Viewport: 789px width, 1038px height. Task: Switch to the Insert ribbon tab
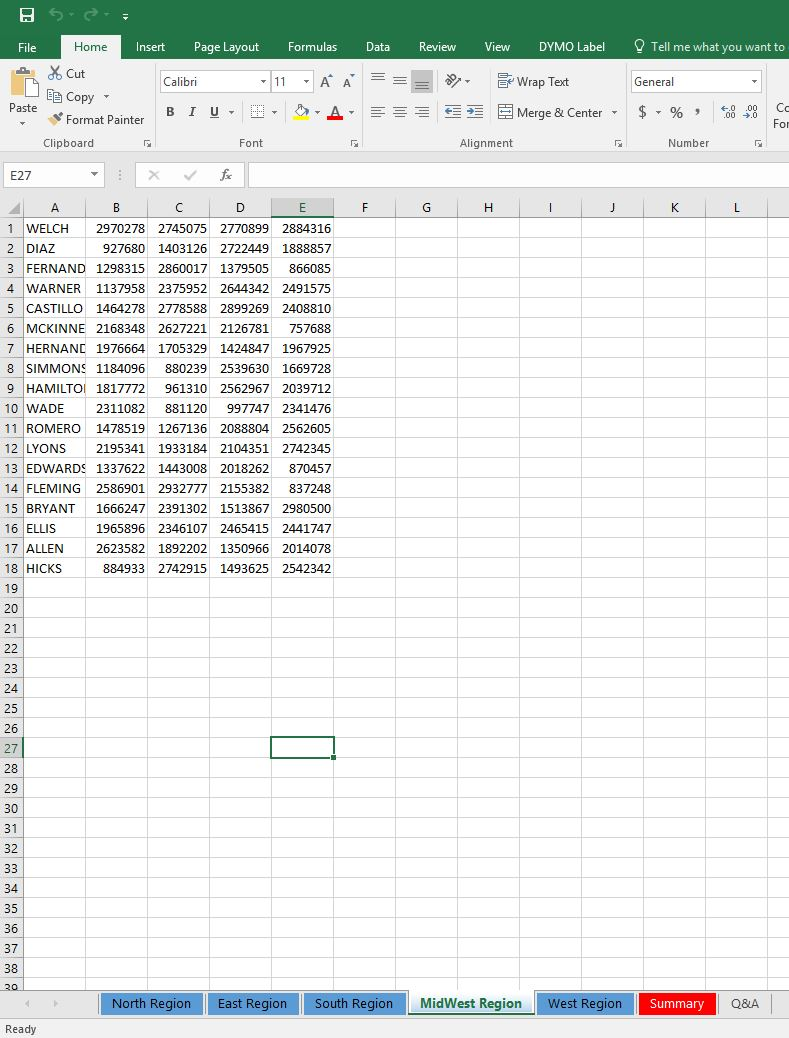click(x=150, y=47)
